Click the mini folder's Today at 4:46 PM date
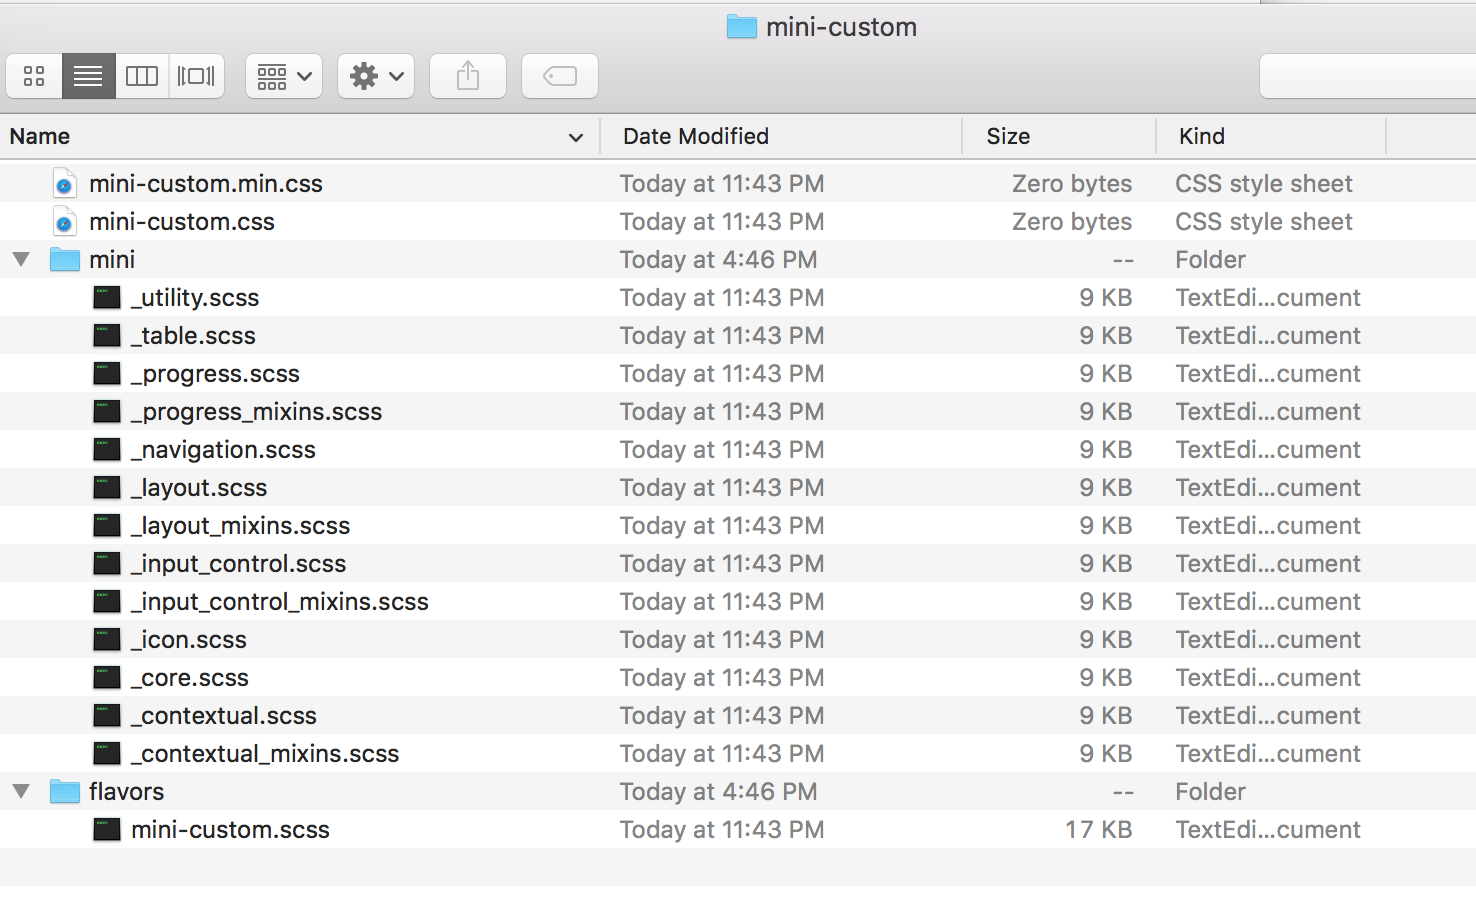The image size is (1476, 912). click(718, 260)
